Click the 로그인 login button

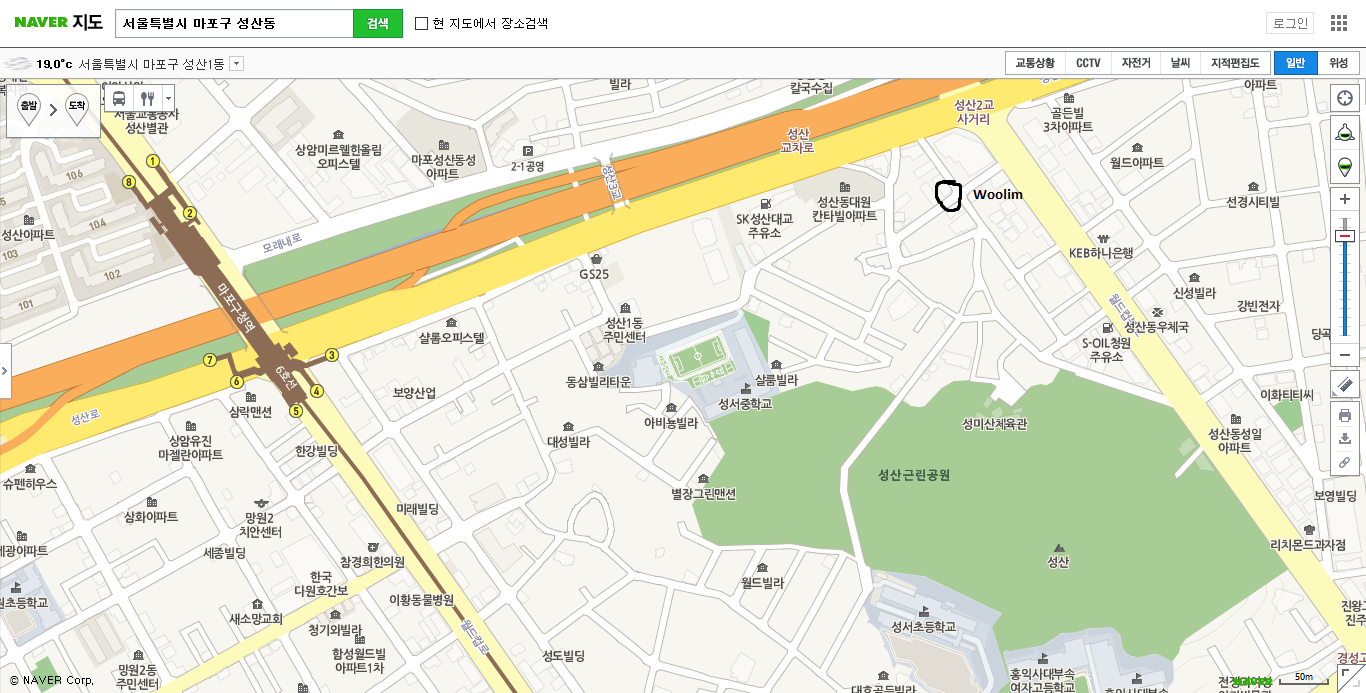coord(1290,23)
